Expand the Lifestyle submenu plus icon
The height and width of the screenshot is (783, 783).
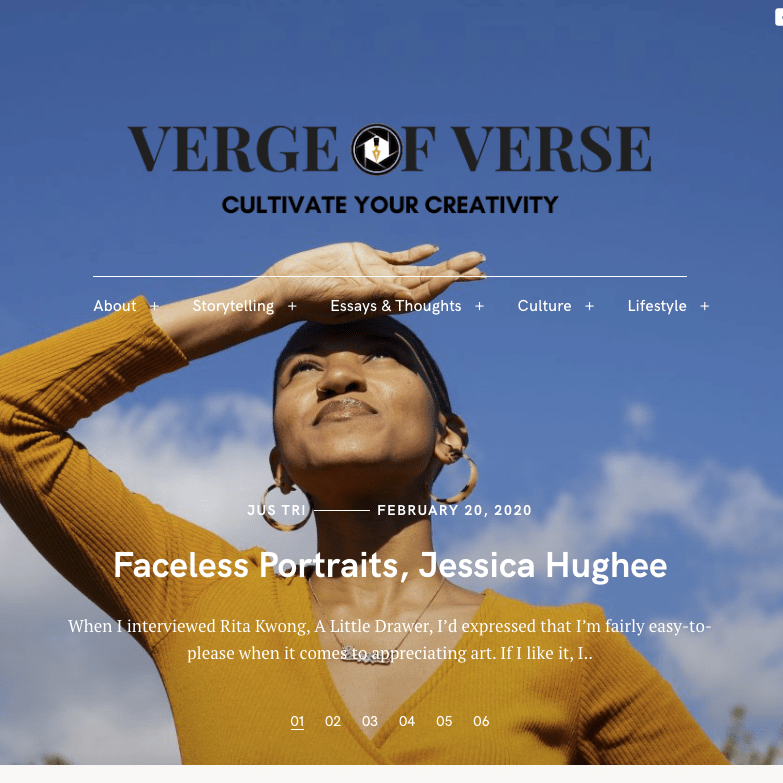(x=705, y=306)
